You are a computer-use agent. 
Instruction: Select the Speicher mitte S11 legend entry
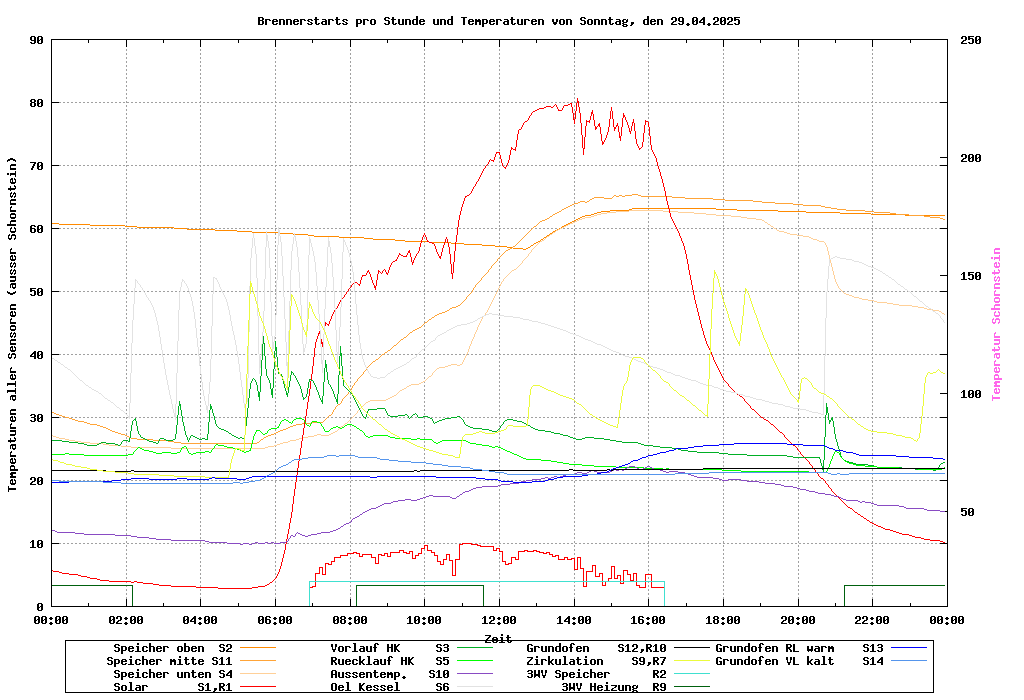click(x=169, y=661)
